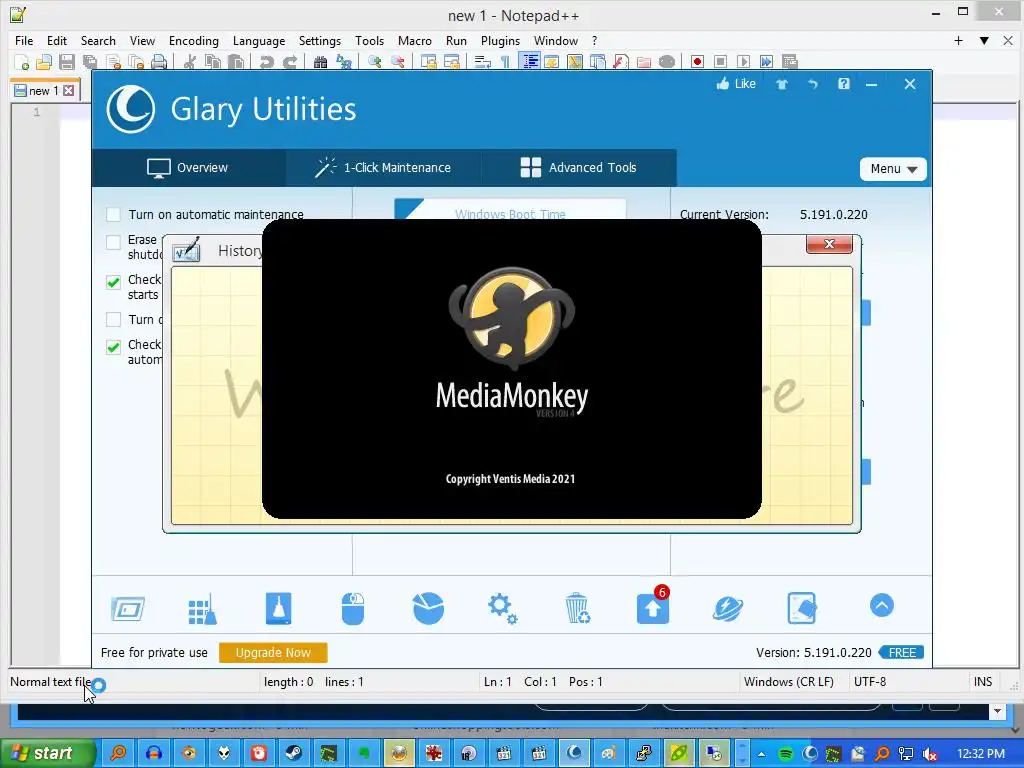This screenshot has height=768, width=1024.
Task: Click Notepad++ Playback macro icon
Action: point(743,62)
